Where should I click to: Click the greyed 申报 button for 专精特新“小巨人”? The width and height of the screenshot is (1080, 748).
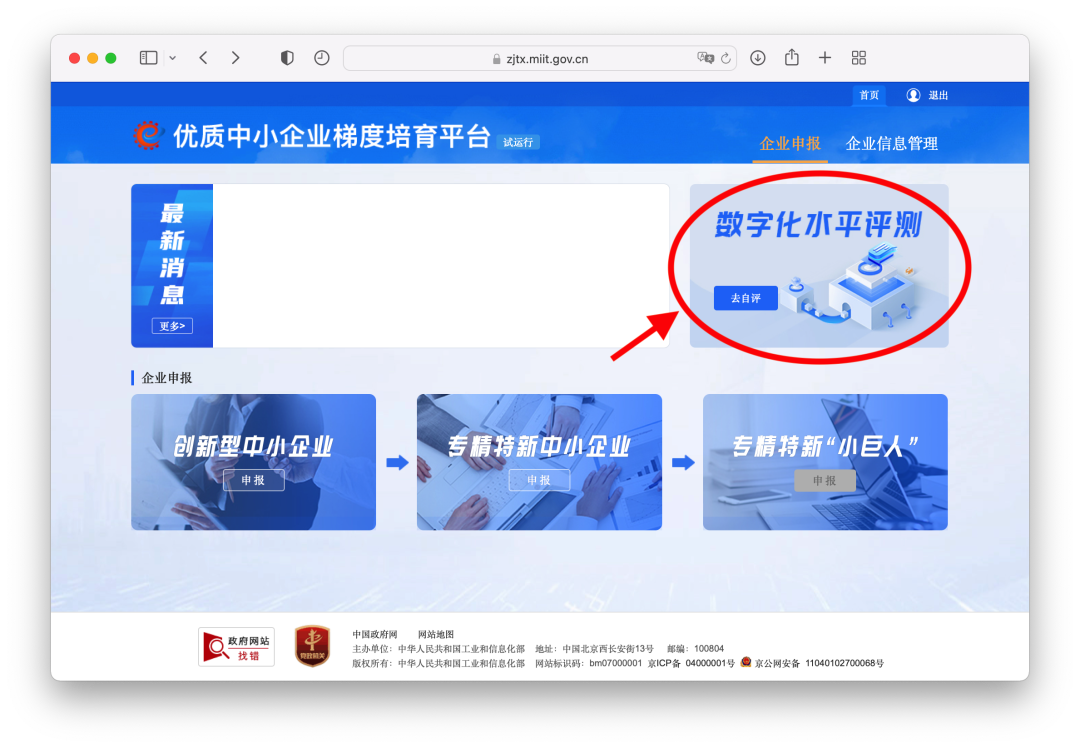(825, 480)
